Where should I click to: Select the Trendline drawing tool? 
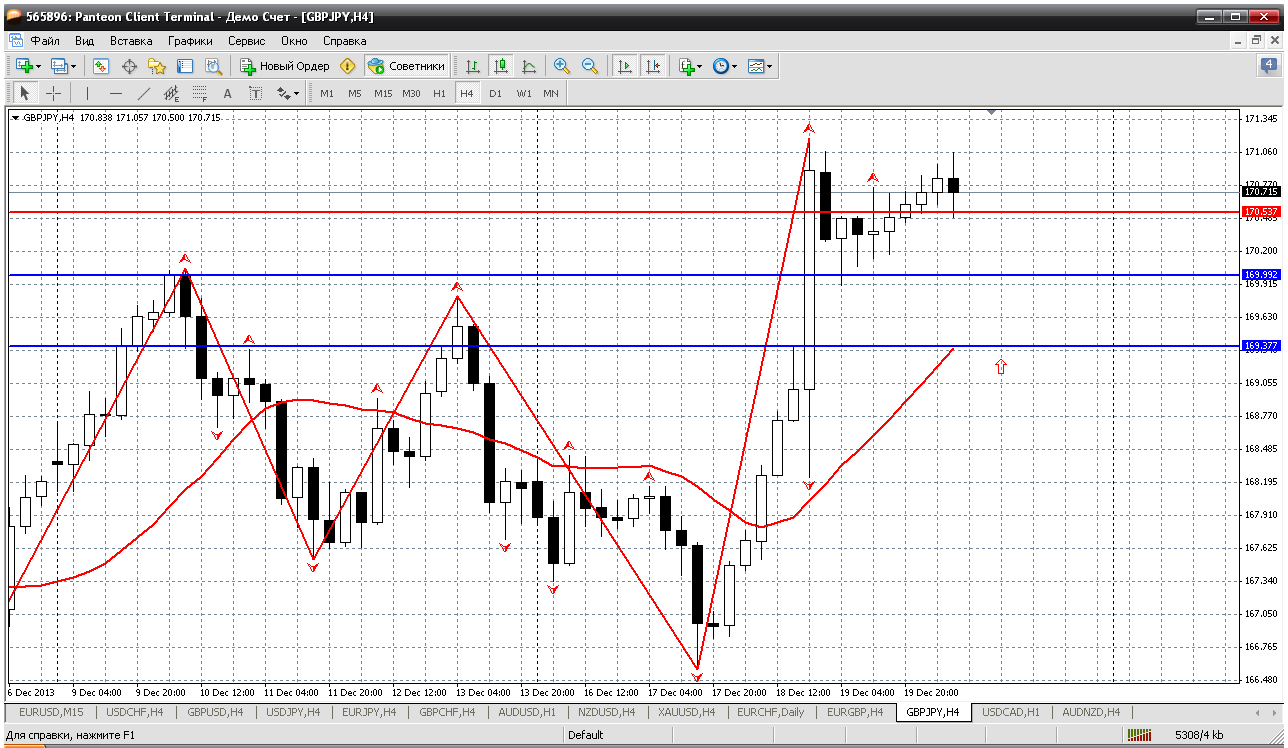[x=143, y=93]
